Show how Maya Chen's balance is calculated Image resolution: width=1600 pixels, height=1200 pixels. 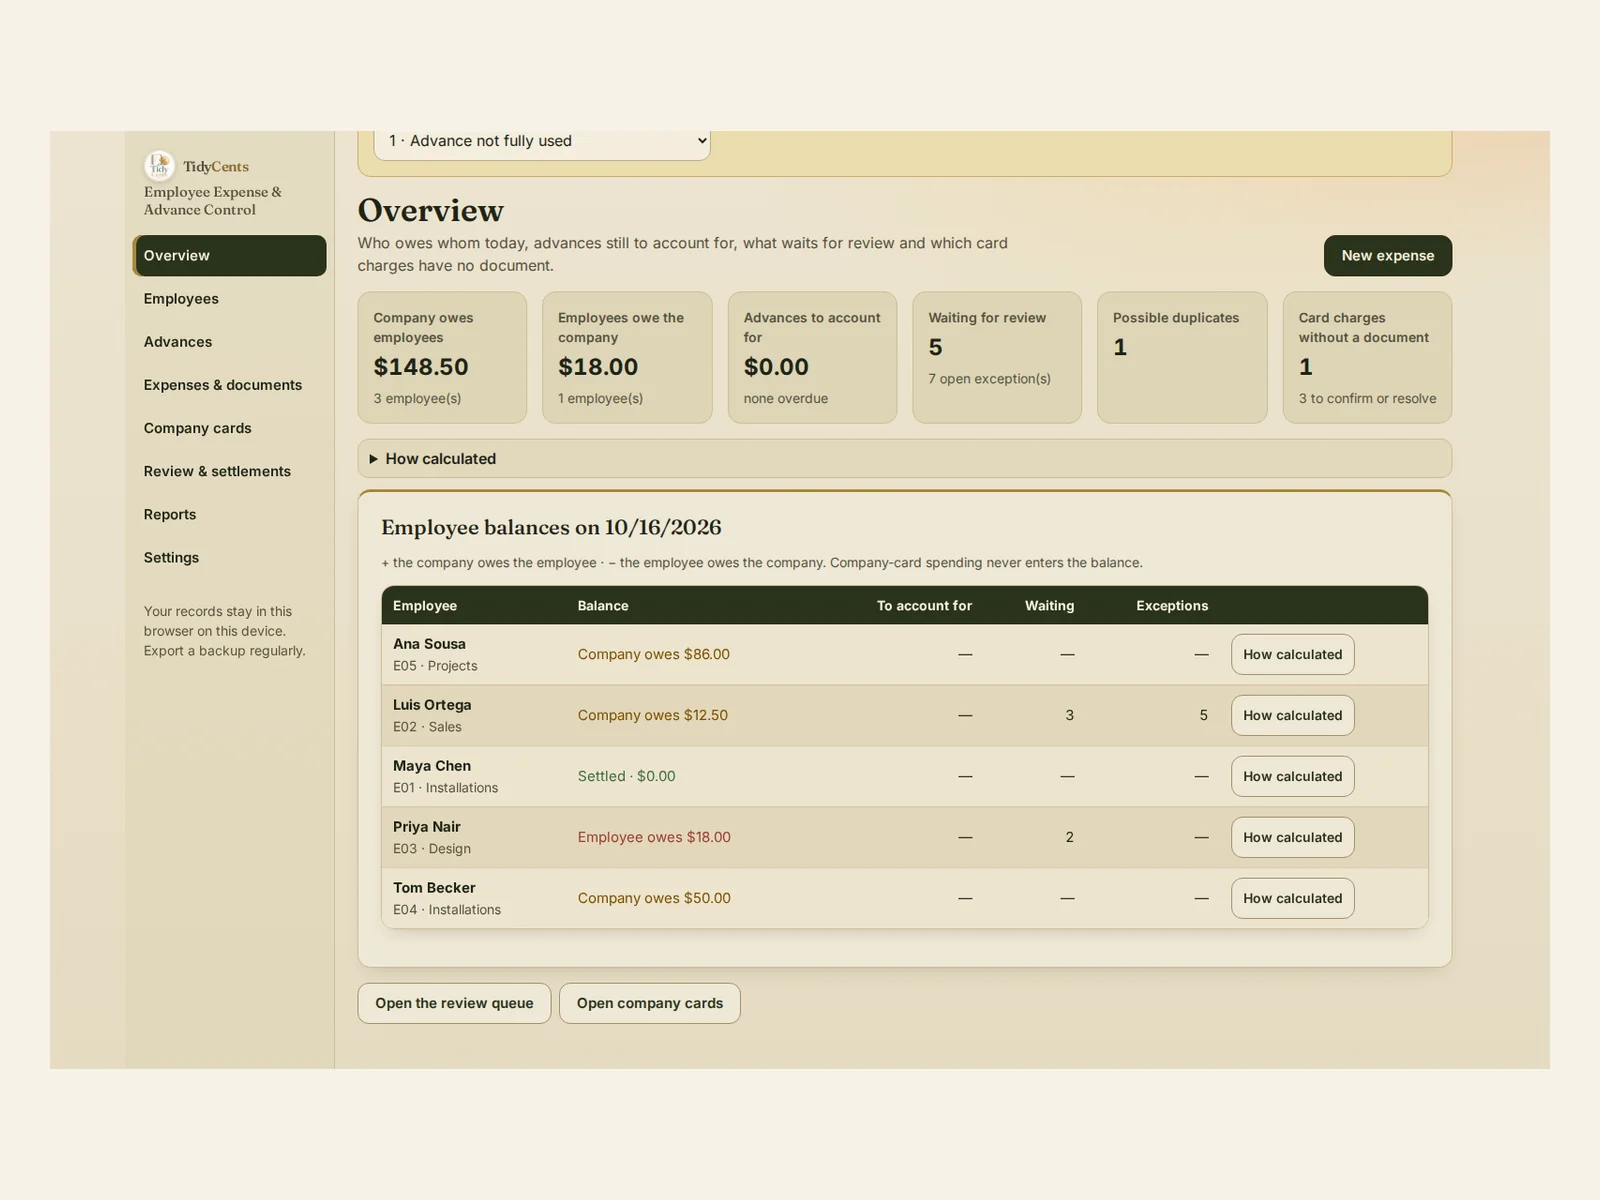(x=1292, y=777)
